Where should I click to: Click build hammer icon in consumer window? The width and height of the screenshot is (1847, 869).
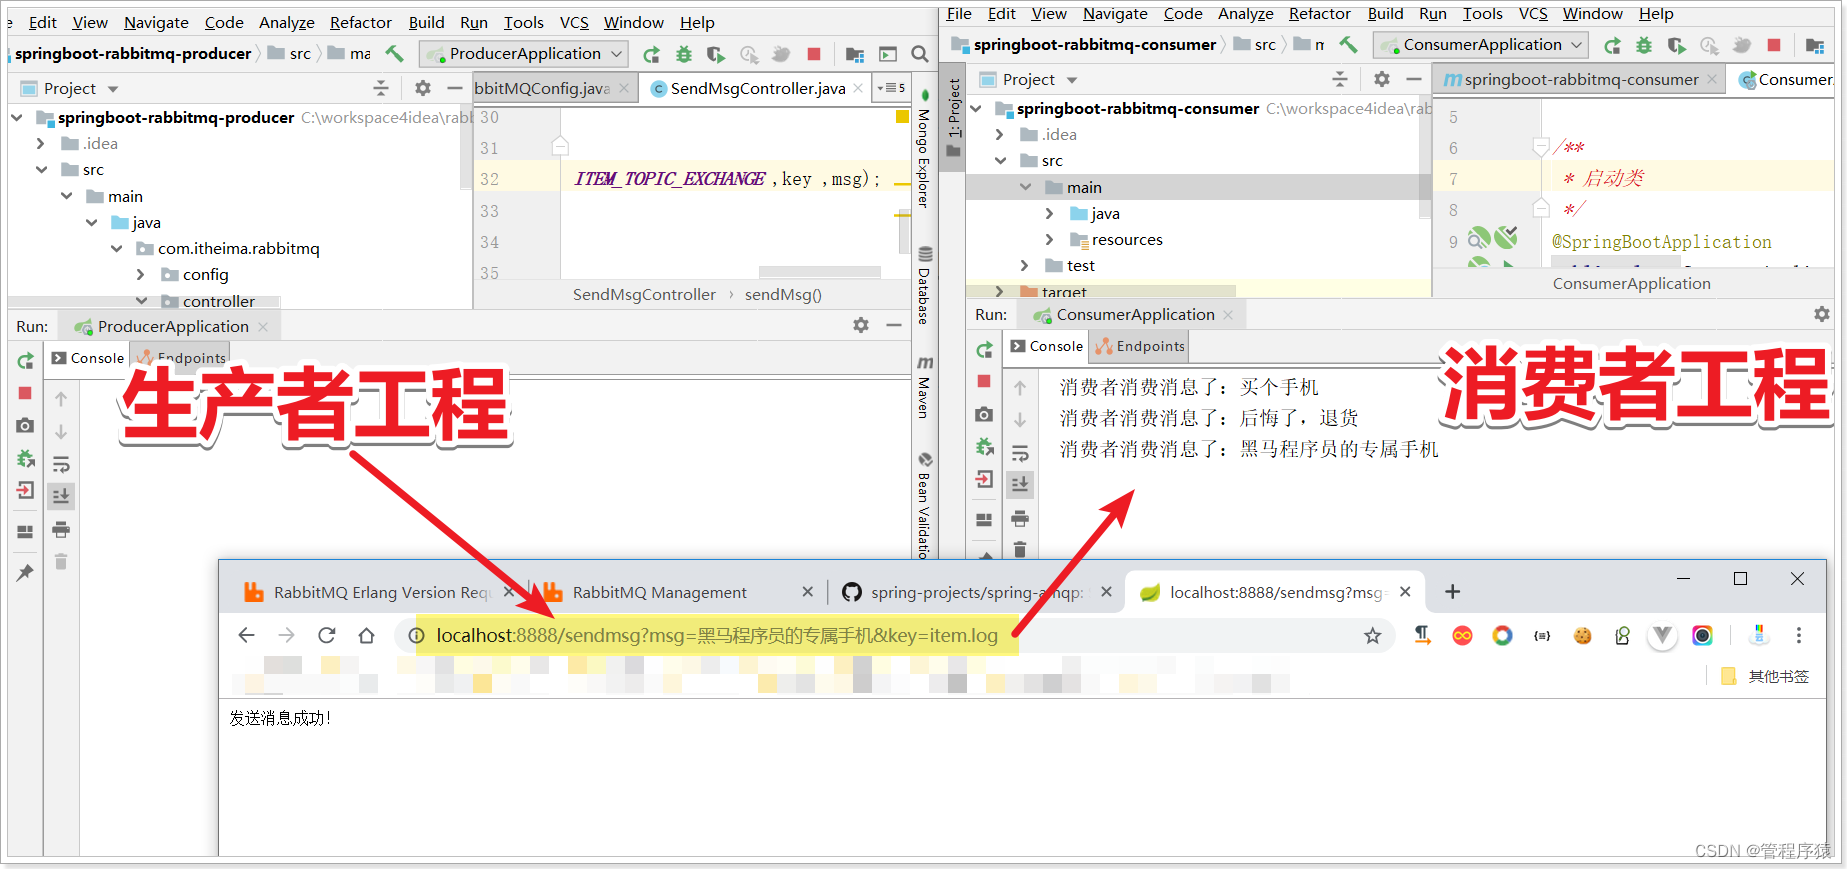tap(1348, 44)
